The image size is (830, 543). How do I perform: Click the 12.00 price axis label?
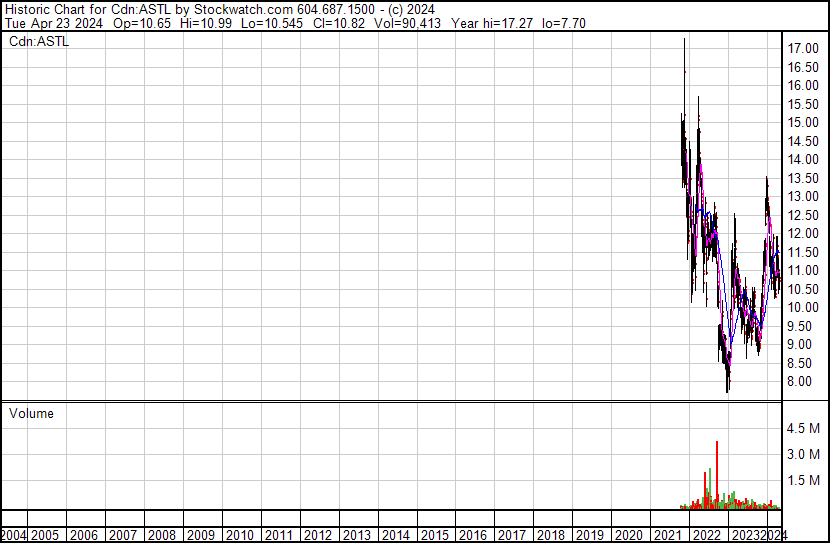coord(804,233)
